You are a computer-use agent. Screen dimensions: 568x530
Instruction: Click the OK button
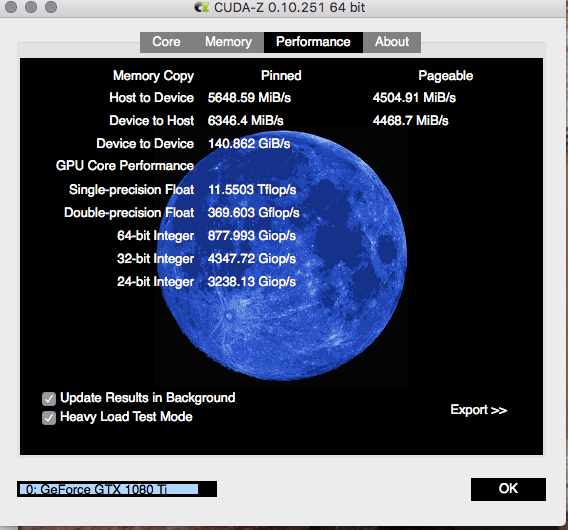508,489
